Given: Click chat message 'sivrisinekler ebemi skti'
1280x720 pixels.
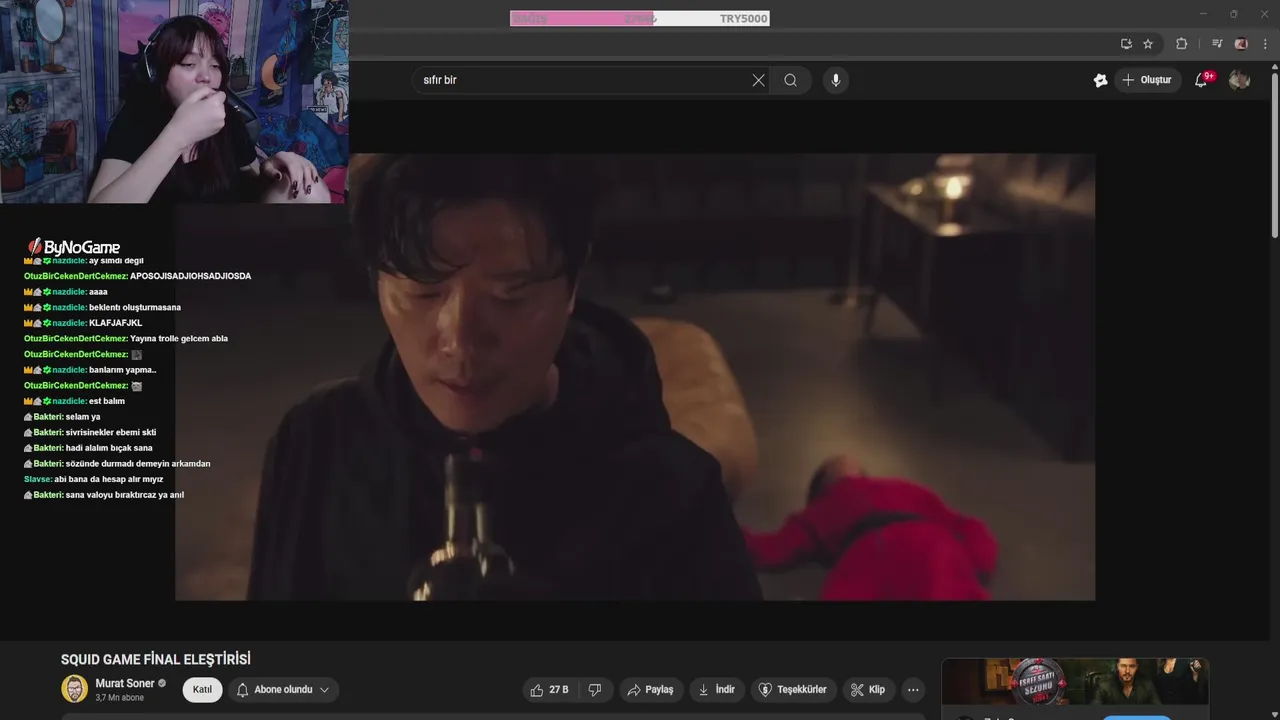Looking at the screenshot, I should pyautogui.click(x=111, y=432).
